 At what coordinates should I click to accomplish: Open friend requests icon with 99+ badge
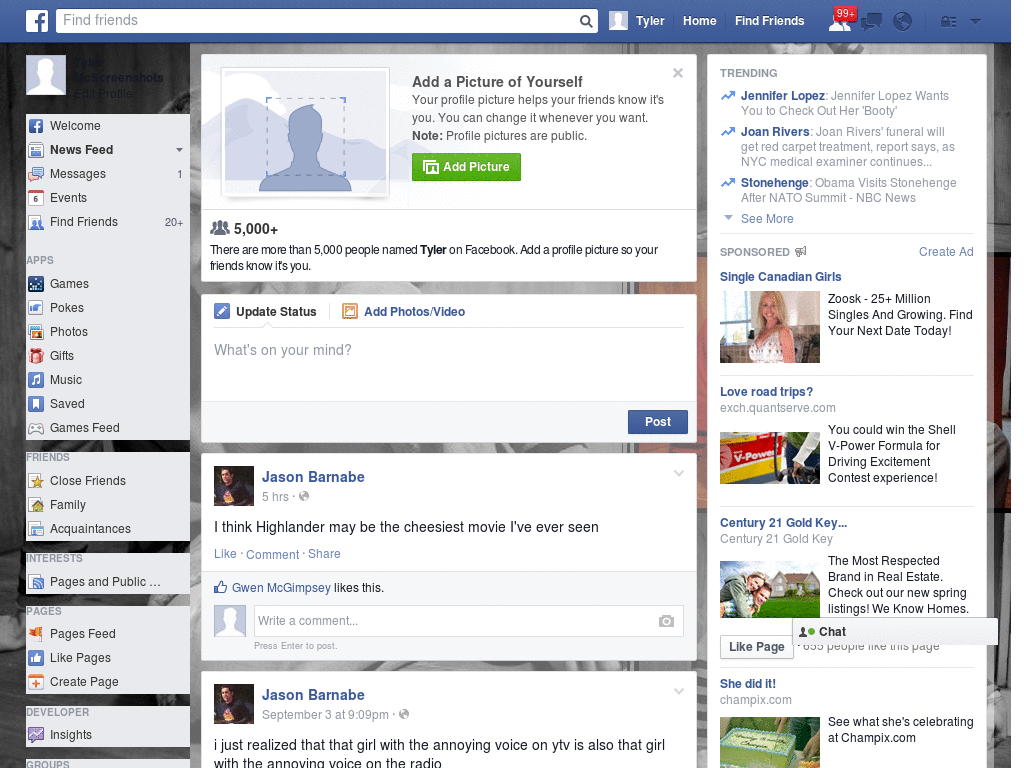pyautogui.click(x=840, y=22)
